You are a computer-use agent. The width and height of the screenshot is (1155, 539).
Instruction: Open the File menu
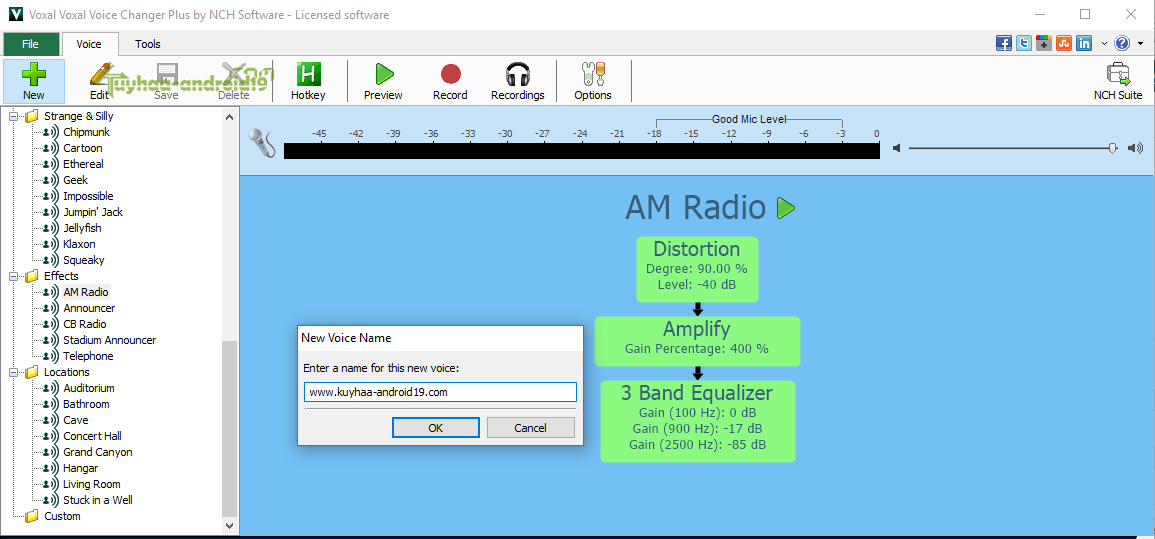pos(30,44)
